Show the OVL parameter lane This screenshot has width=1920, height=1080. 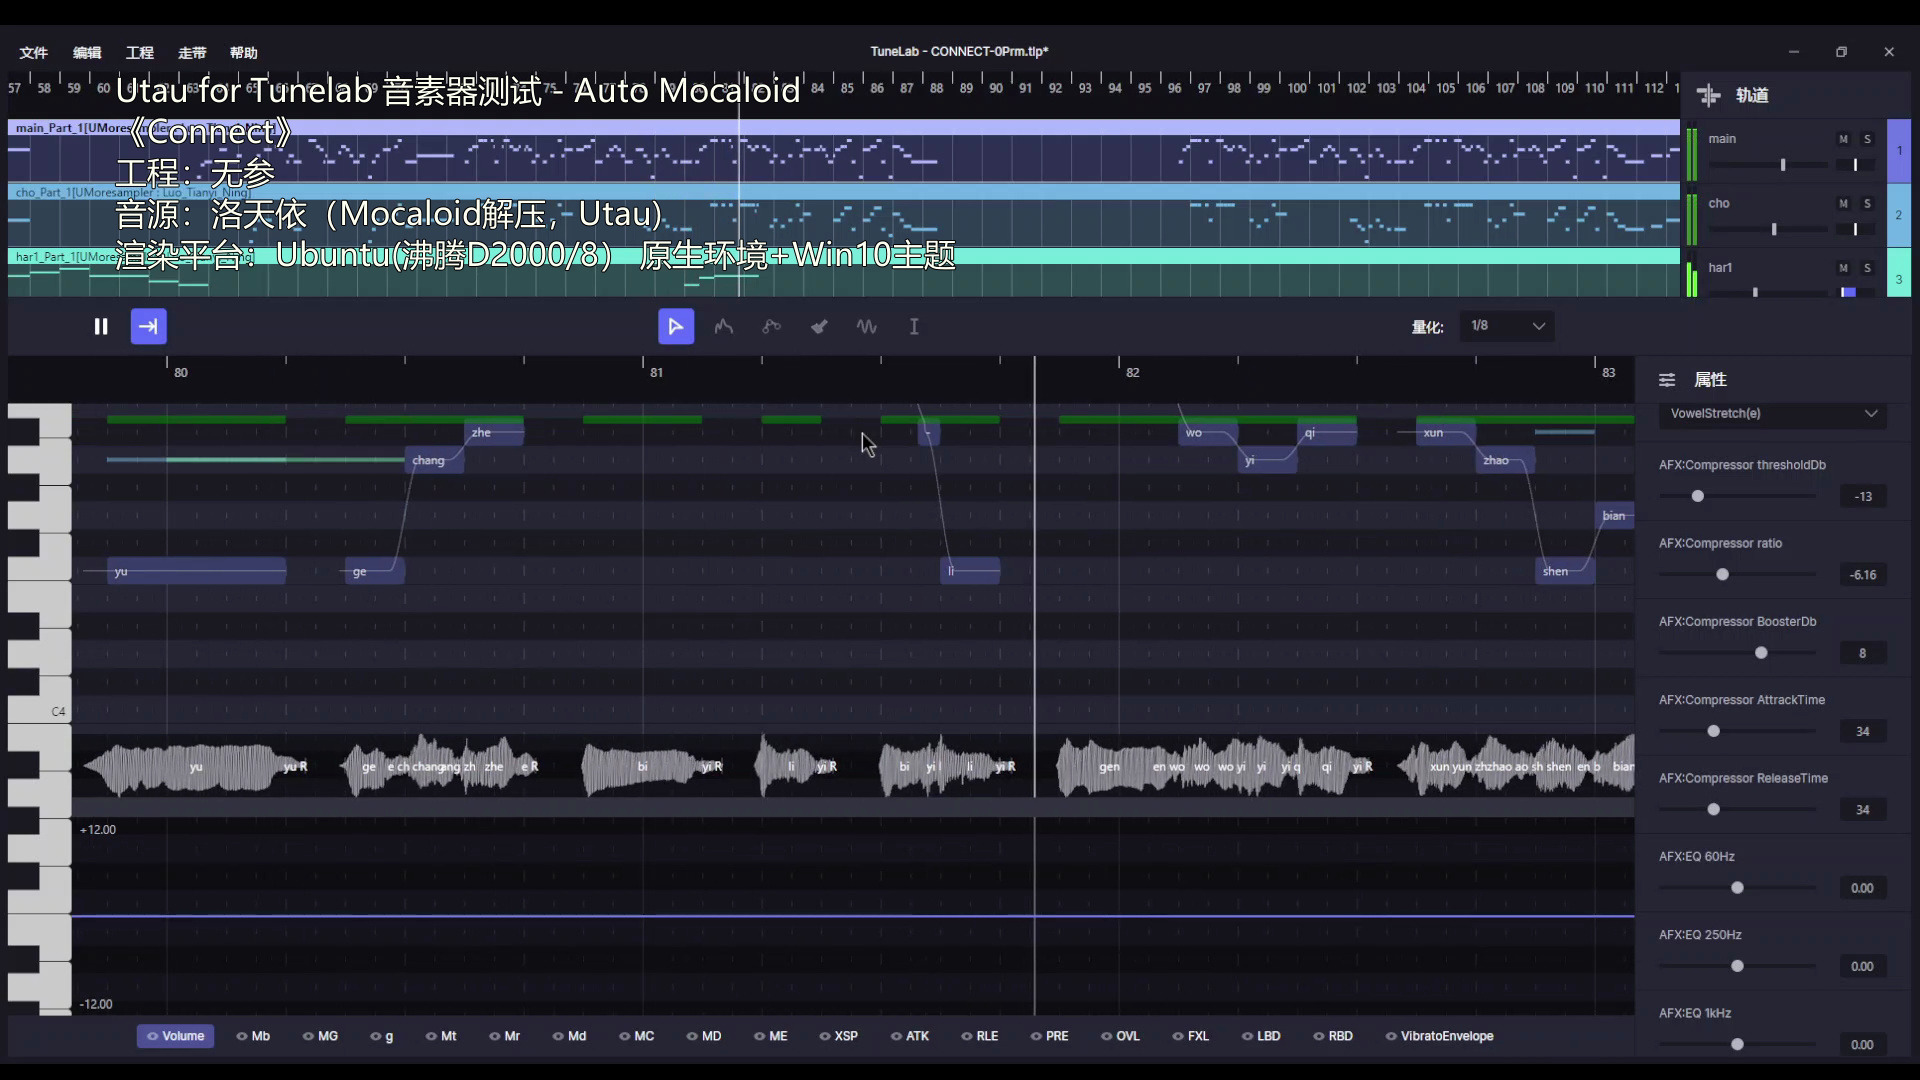click(x=1120, y=1036)
